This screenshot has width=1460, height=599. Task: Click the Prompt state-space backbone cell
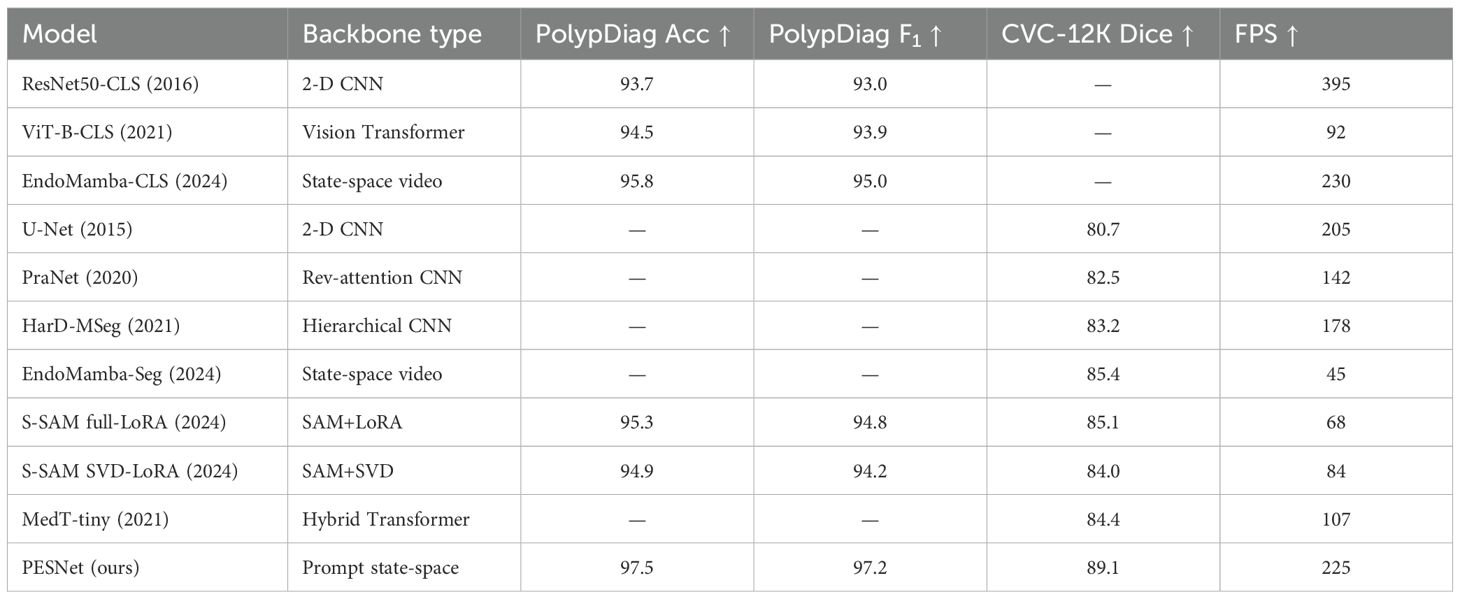(380, 568)
